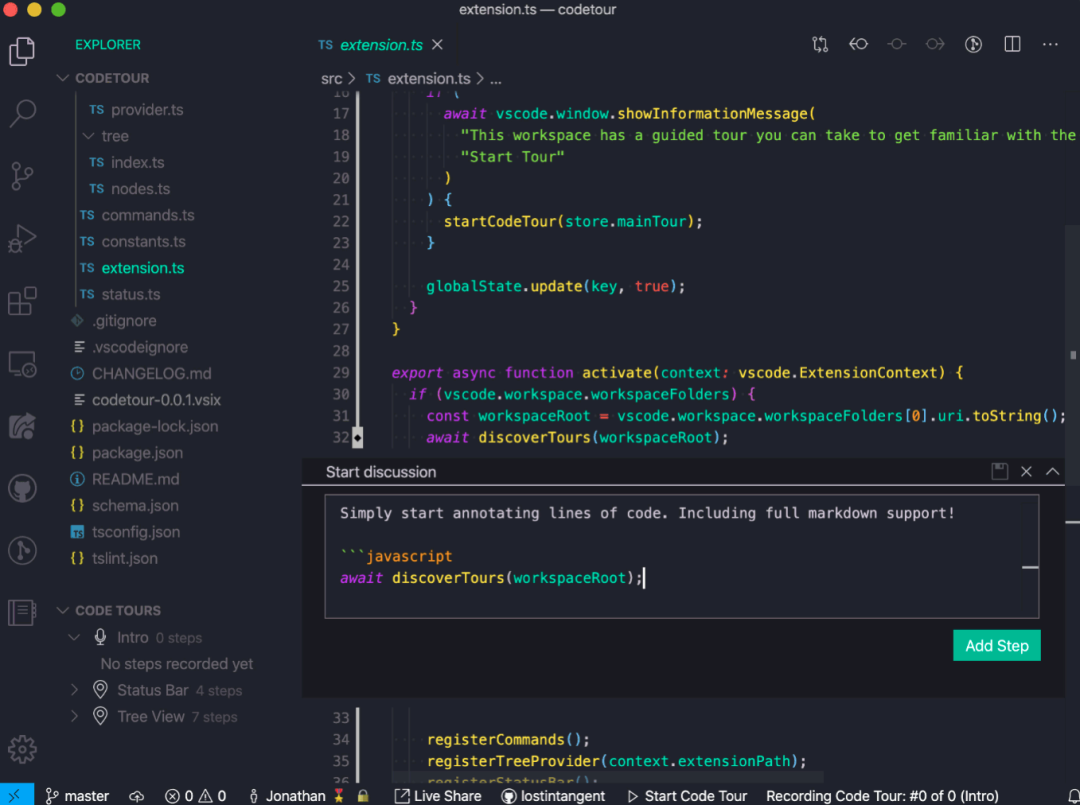The width and height of the screenshot is (1080, 805).
Task: Open package.json
Action: tap(137, 452)
